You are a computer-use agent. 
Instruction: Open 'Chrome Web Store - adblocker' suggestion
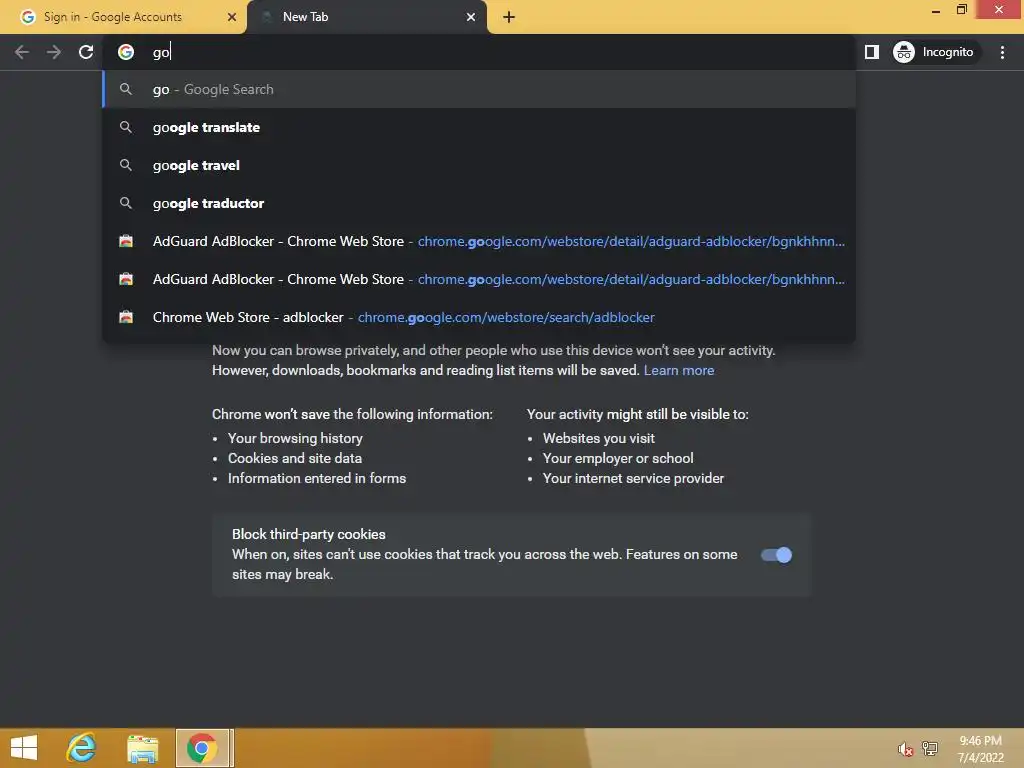(x=479, y=317)
